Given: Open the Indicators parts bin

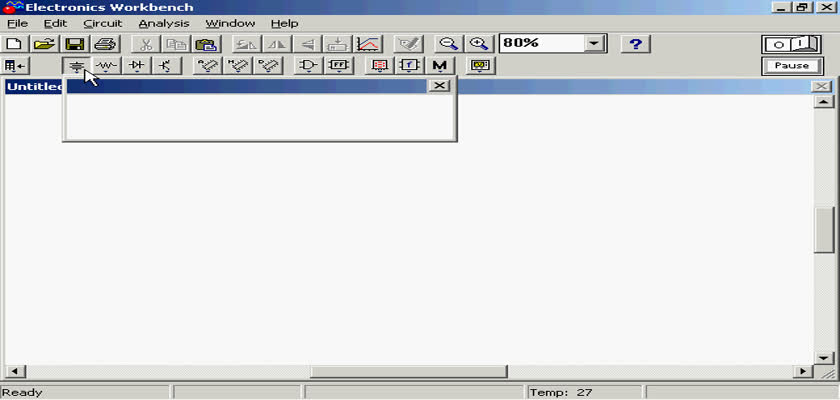Looking at the screenshot, I should click(x=379, y=66).
